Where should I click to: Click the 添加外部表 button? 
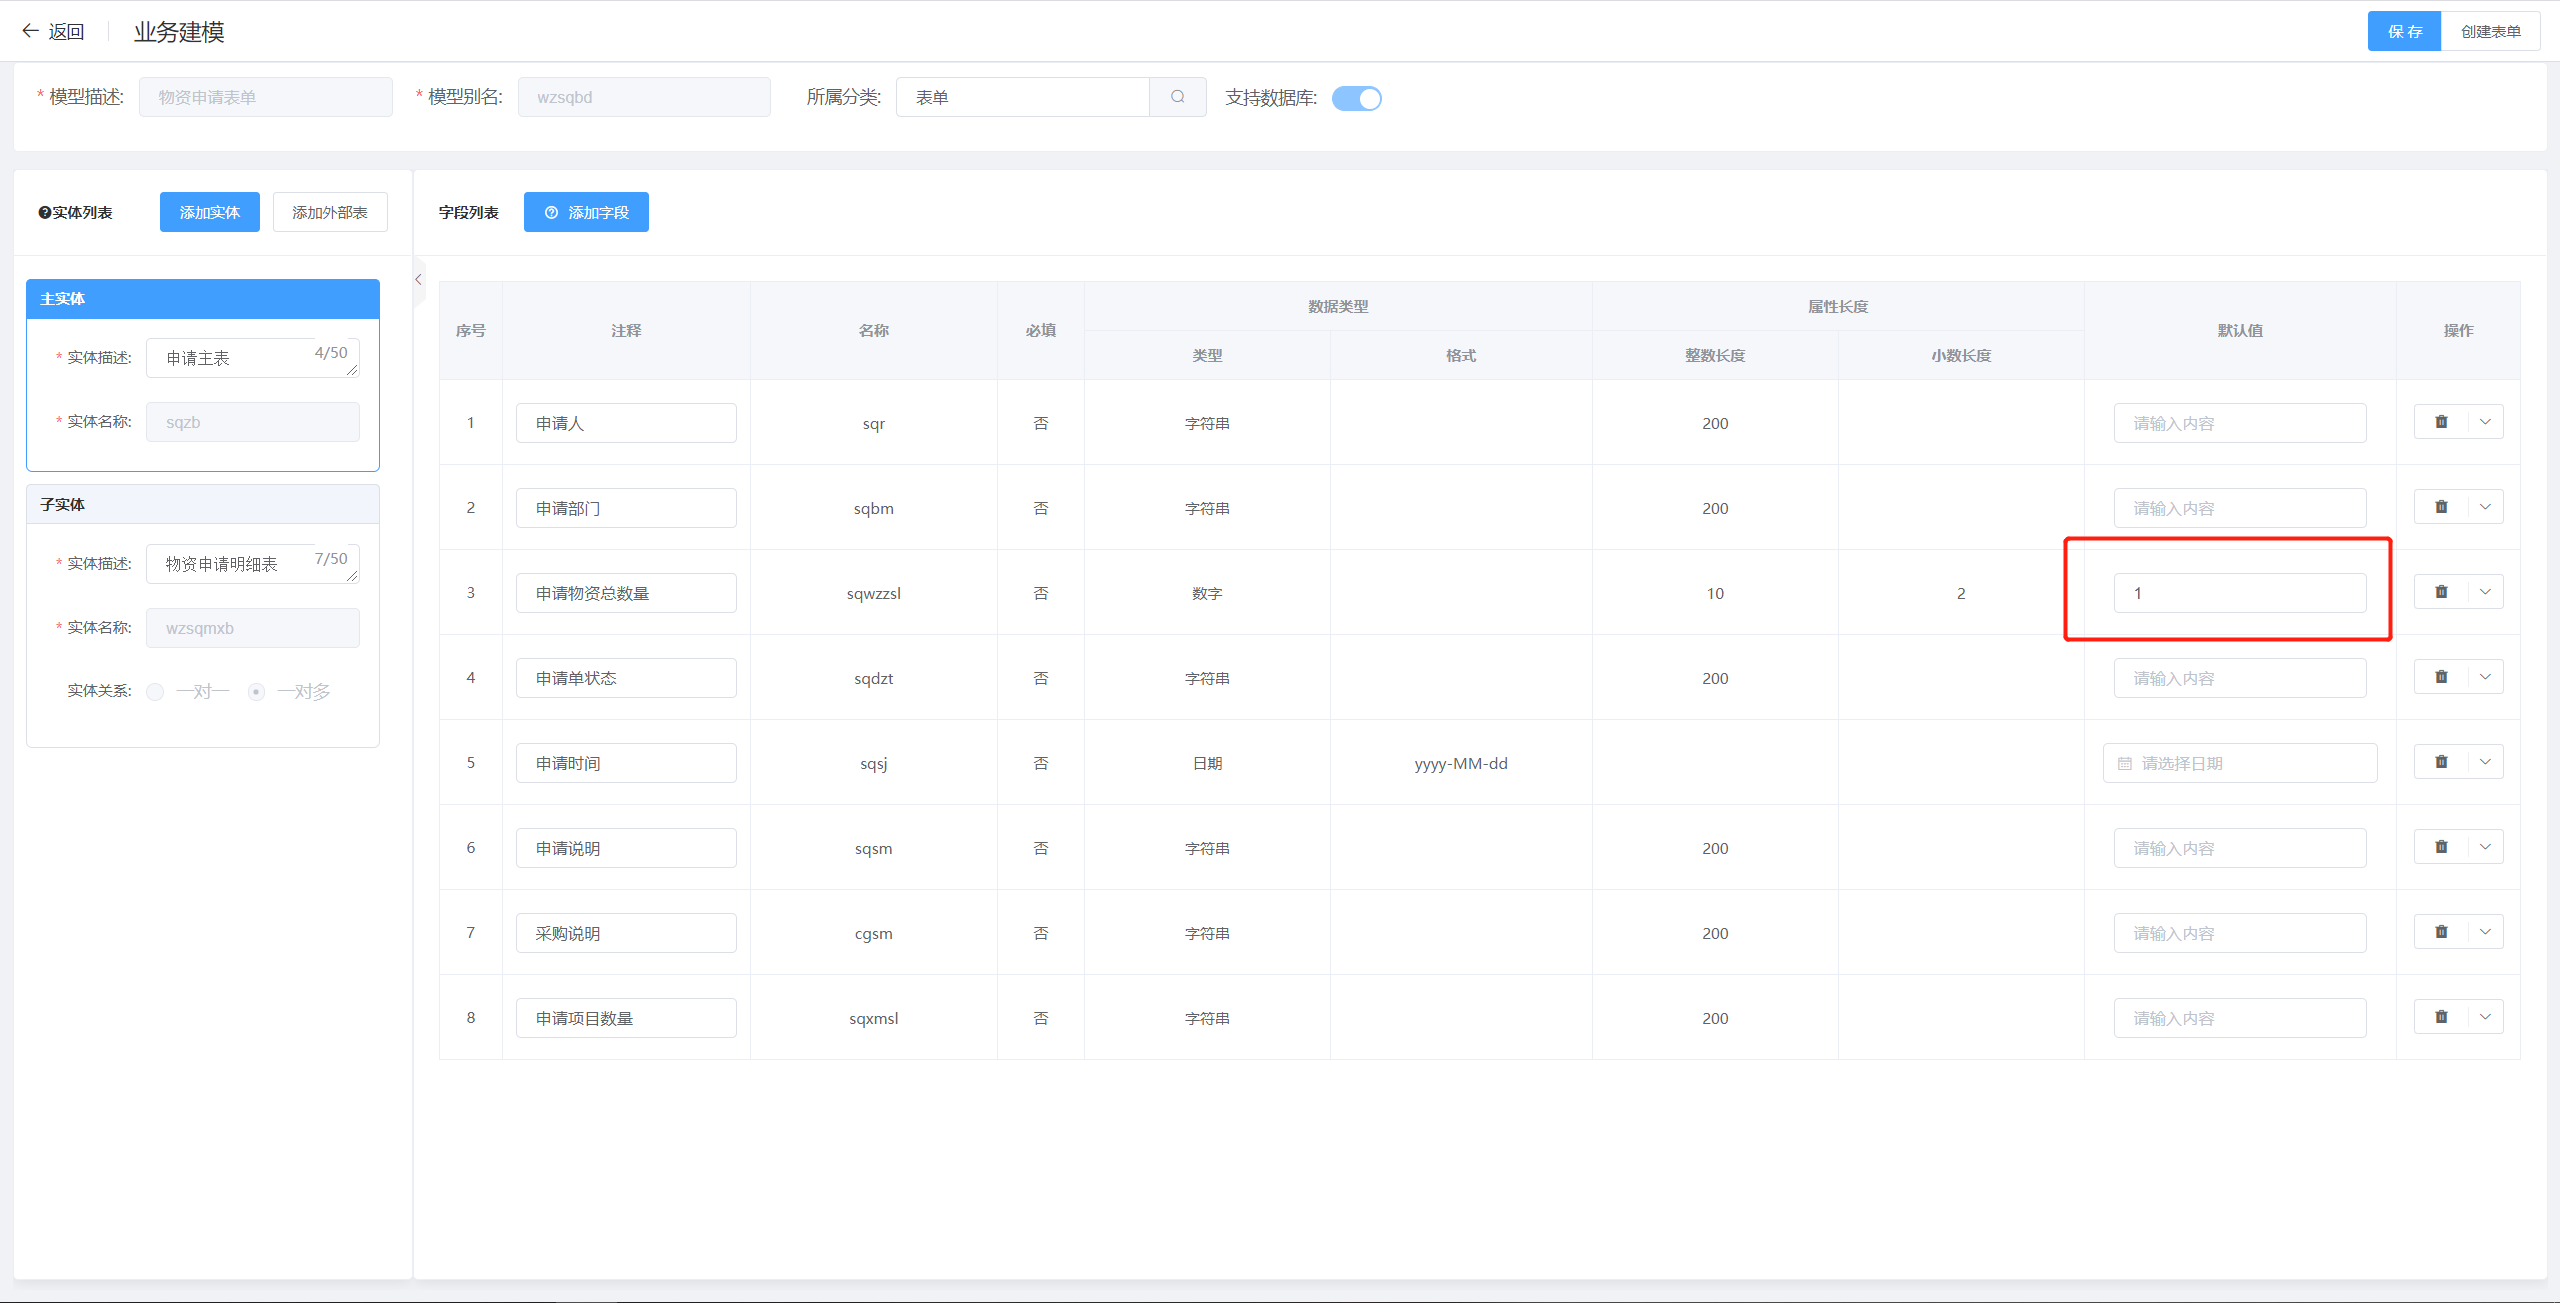330,212
